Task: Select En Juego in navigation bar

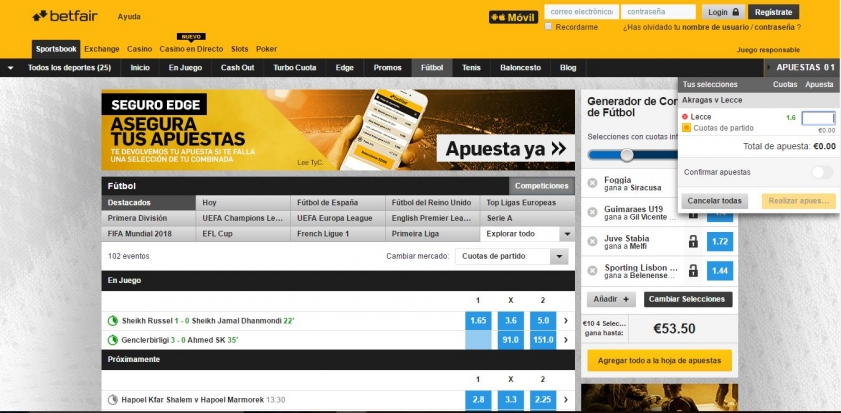Action: (185, 68)
